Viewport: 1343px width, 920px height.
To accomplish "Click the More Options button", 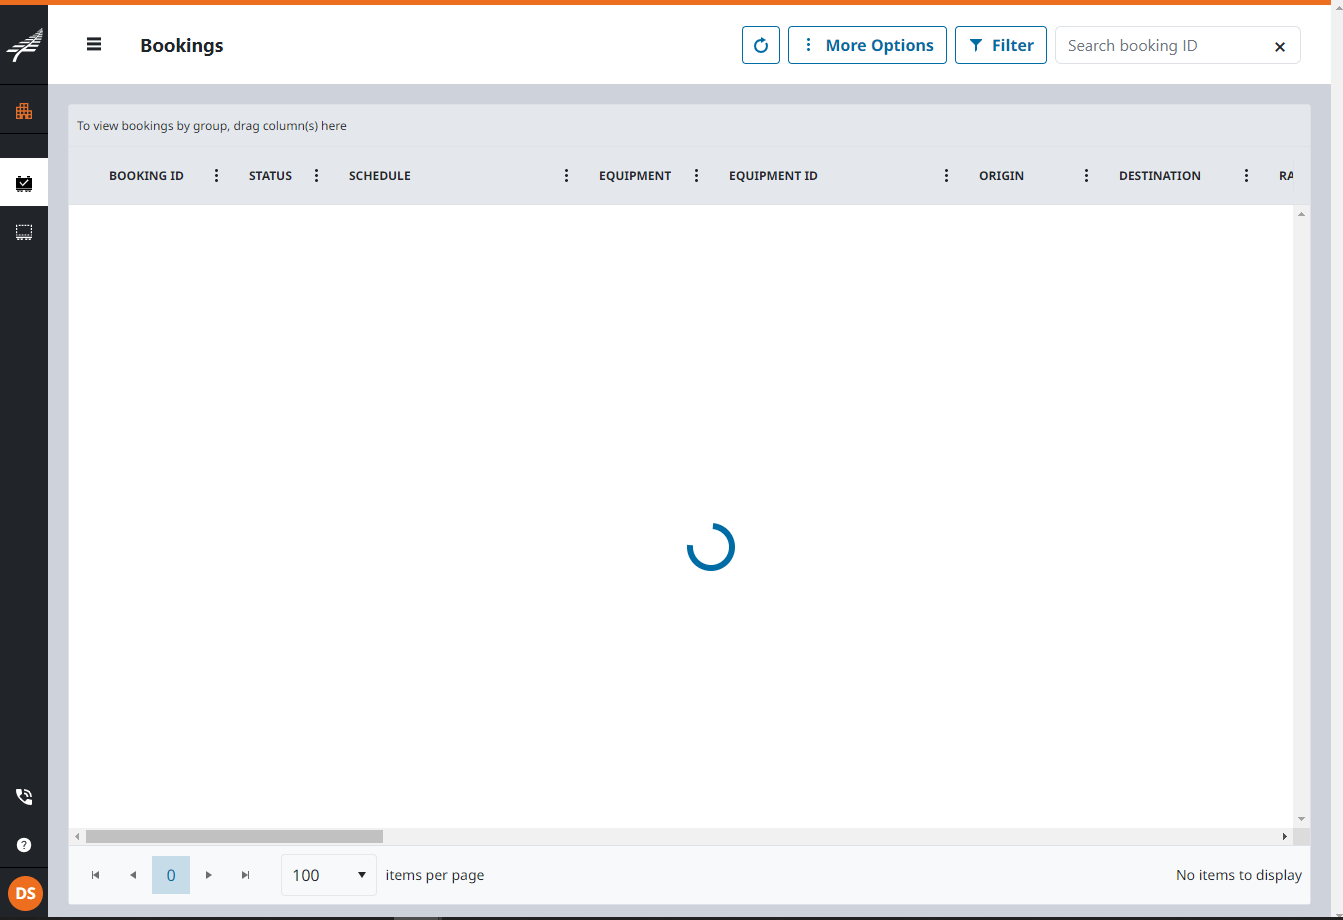I will click(x=867, y=45).
